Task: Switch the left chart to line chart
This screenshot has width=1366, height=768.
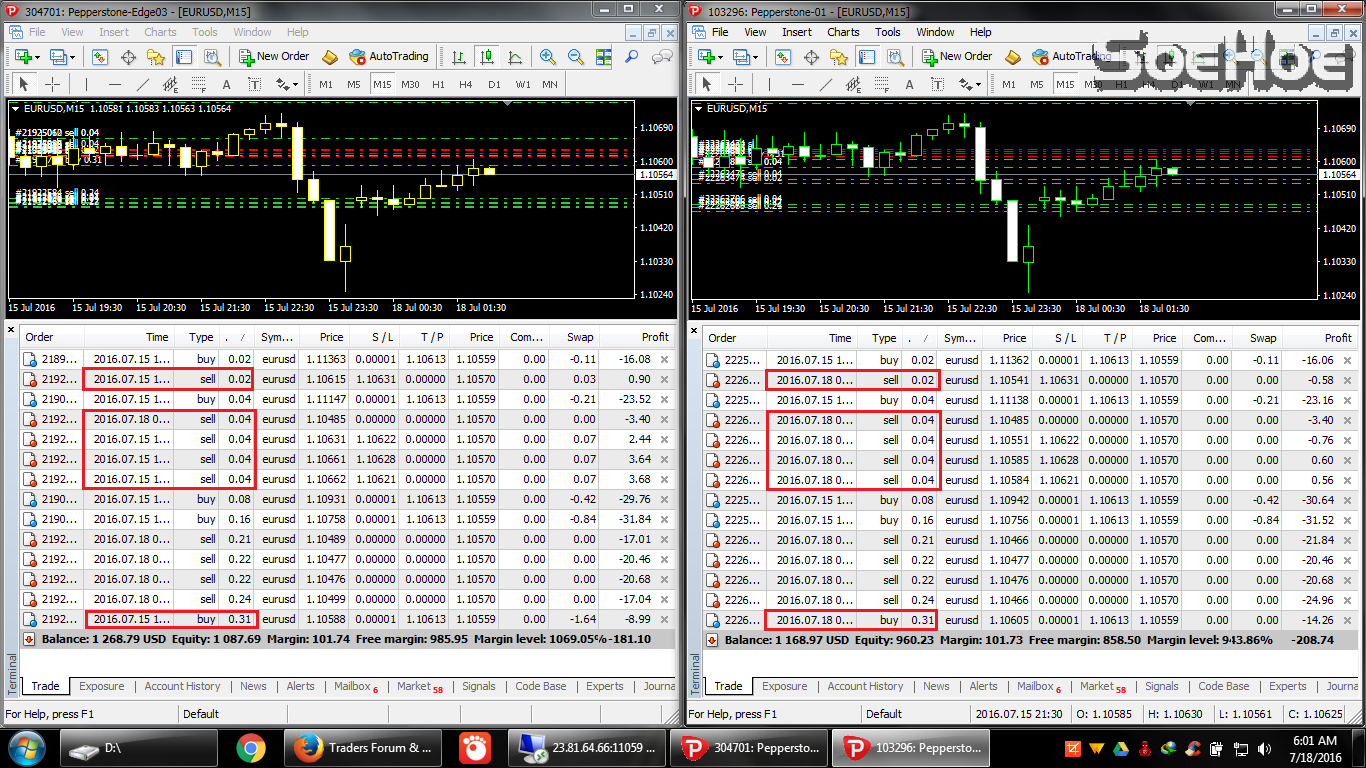Action: tap(512, 57)
